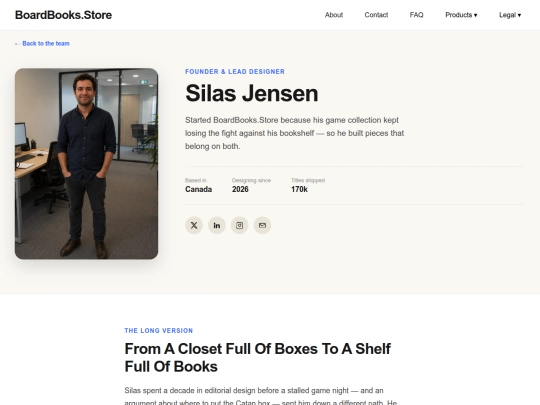The height and width of the screenshot is (405, 540).
Task: Open the Instagram profile icon
Action: (x=239, y=225)
